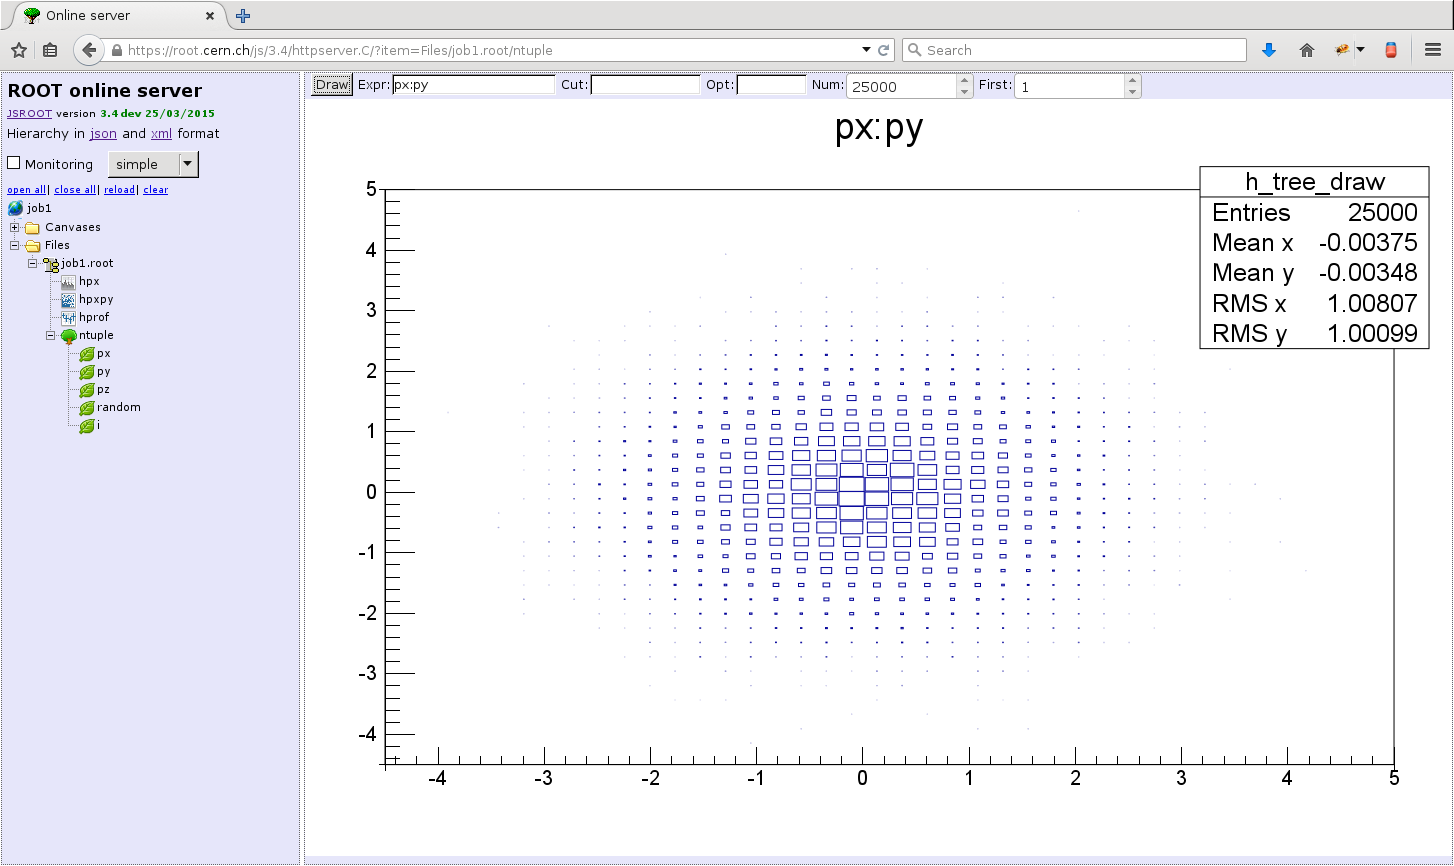Reload the page using the refresh icon
This screenshot has height=866, width=1454.
pos(884,50)
